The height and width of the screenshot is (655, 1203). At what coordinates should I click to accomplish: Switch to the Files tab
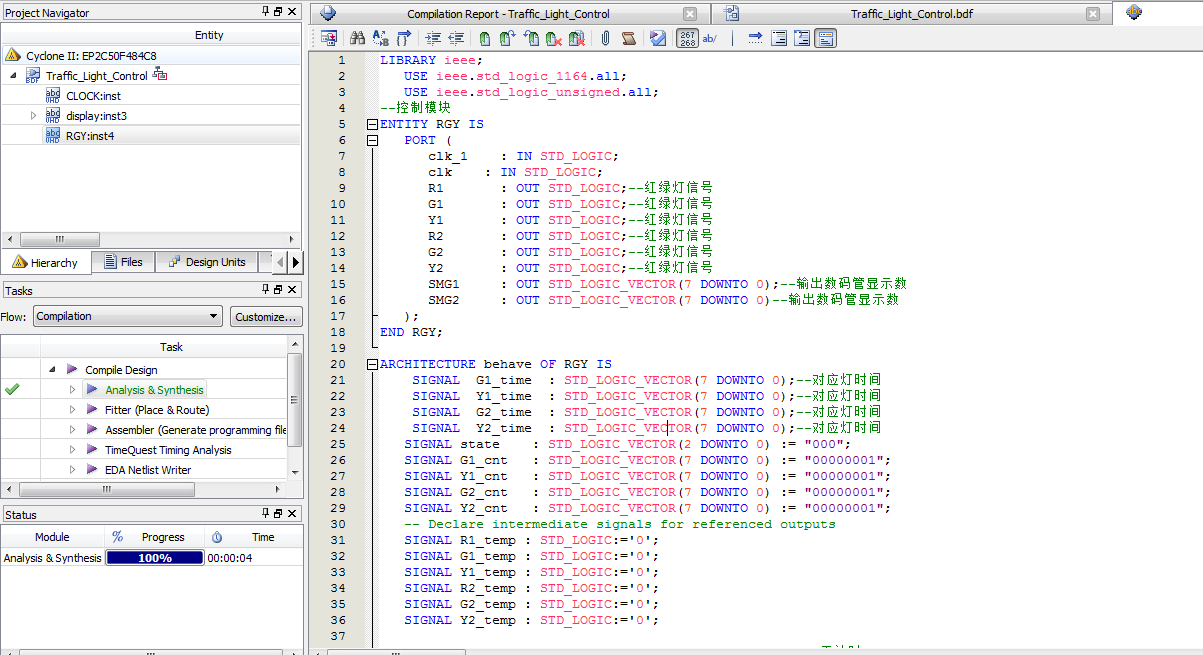[x=121, y=262]
